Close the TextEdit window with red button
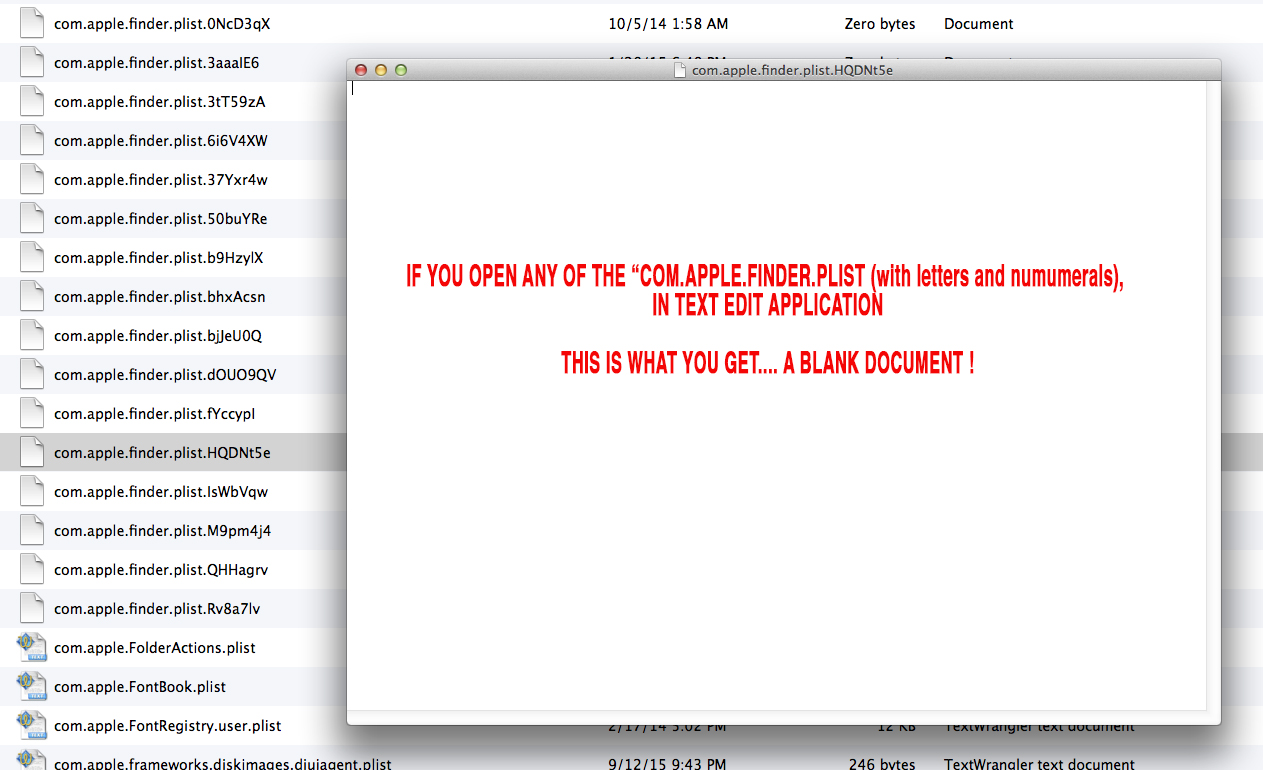 click(x=361, y=70)
